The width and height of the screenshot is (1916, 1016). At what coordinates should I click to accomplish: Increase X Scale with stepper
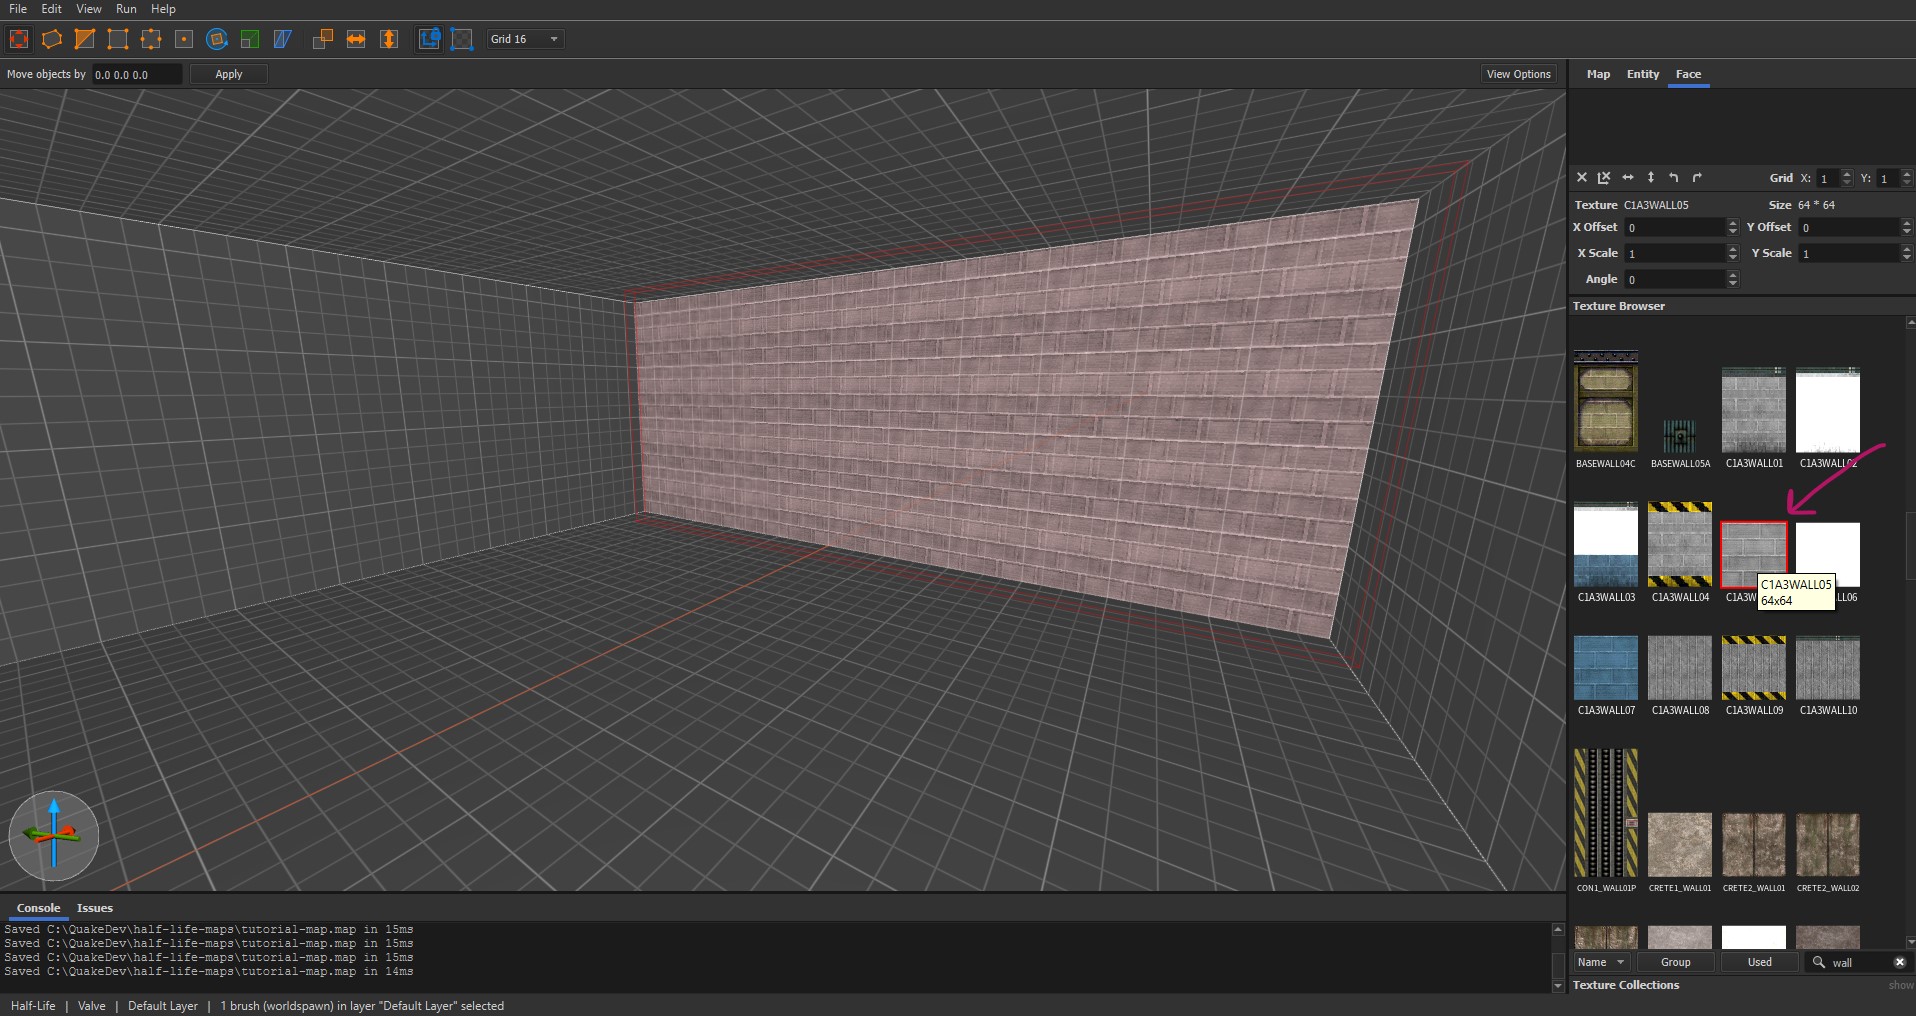click(1733, 249)
